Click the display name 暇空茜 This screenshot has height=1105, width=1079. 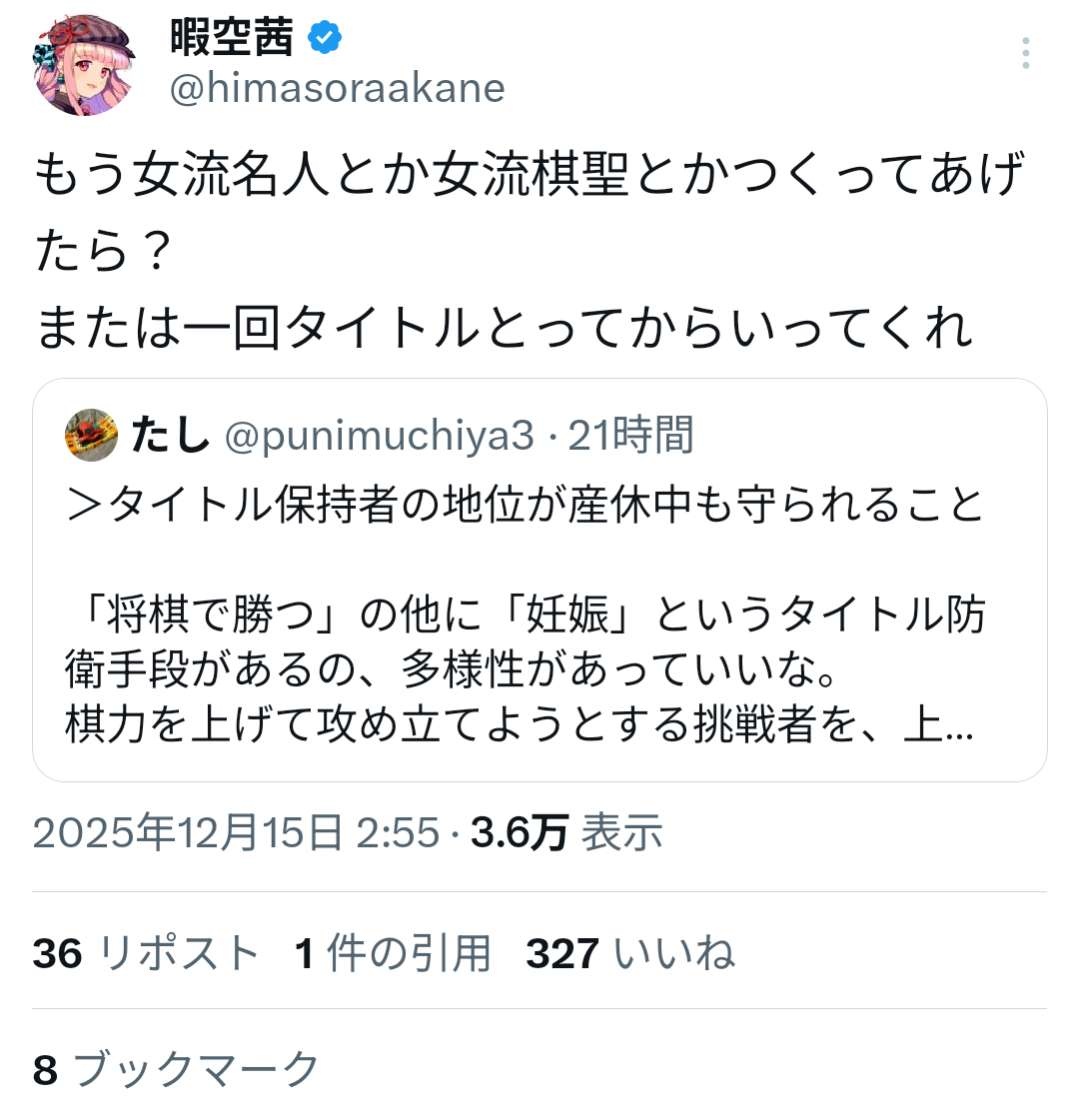click(234, 38)
